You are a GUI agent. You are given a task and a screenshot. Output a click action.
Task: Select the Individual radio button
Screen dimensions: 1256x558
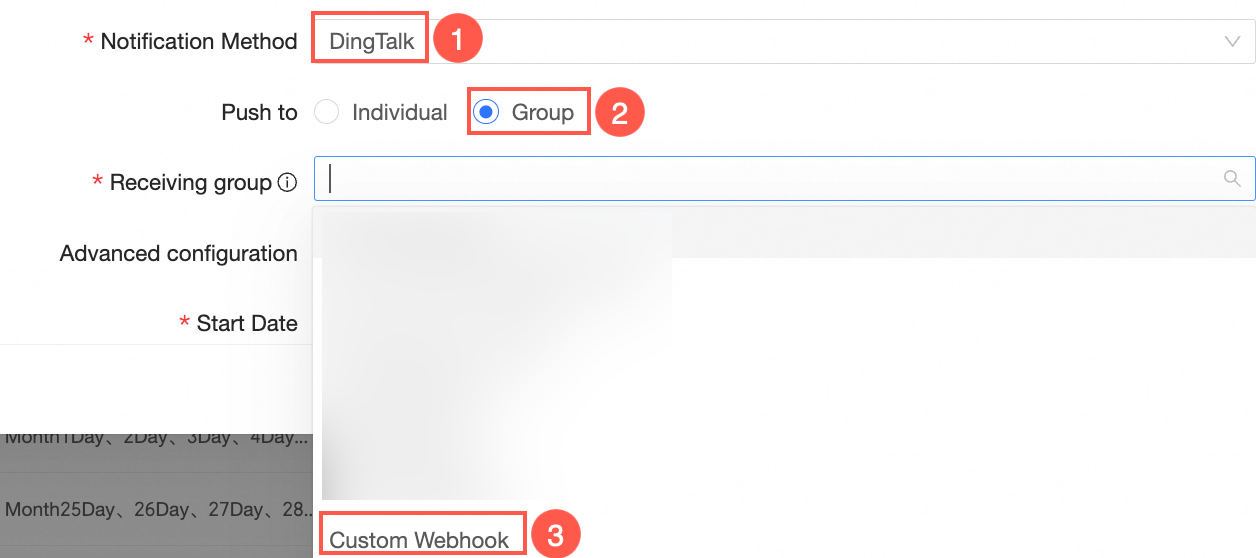[327, 112]
